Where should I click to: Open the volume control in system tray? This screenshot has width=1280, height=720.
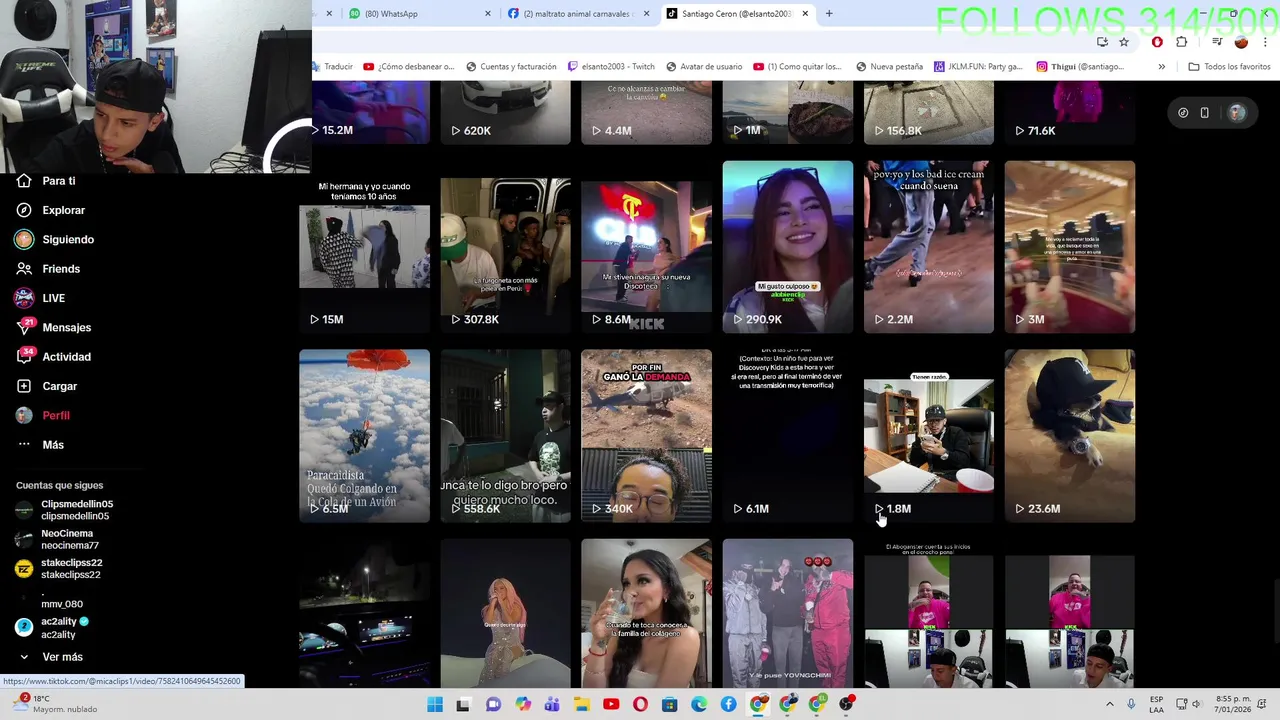pos(1197,704)
